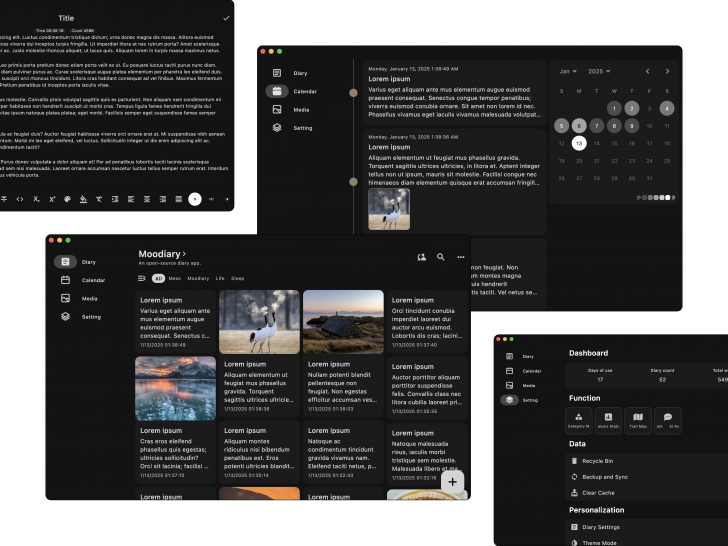This screenshot has width=728, height=546.
Task: Choose background fill color in editor toolbar
Action: [83, 199]
